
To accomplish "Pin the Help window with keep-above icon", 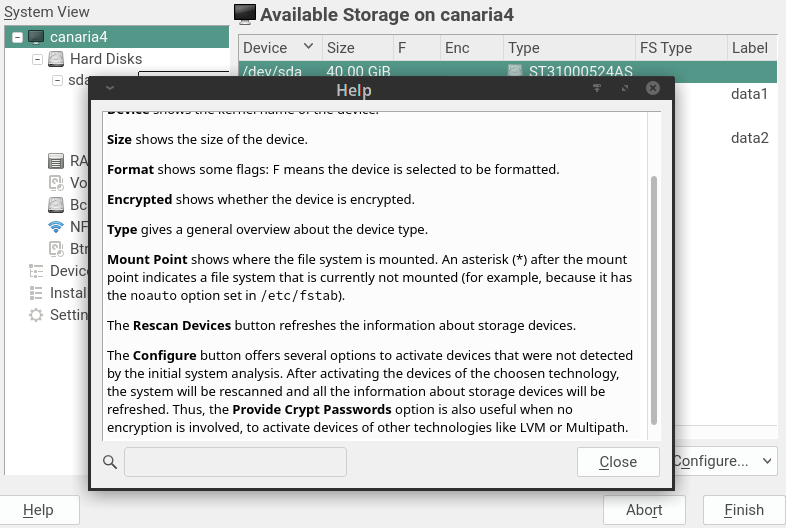I will coord(597,89).
